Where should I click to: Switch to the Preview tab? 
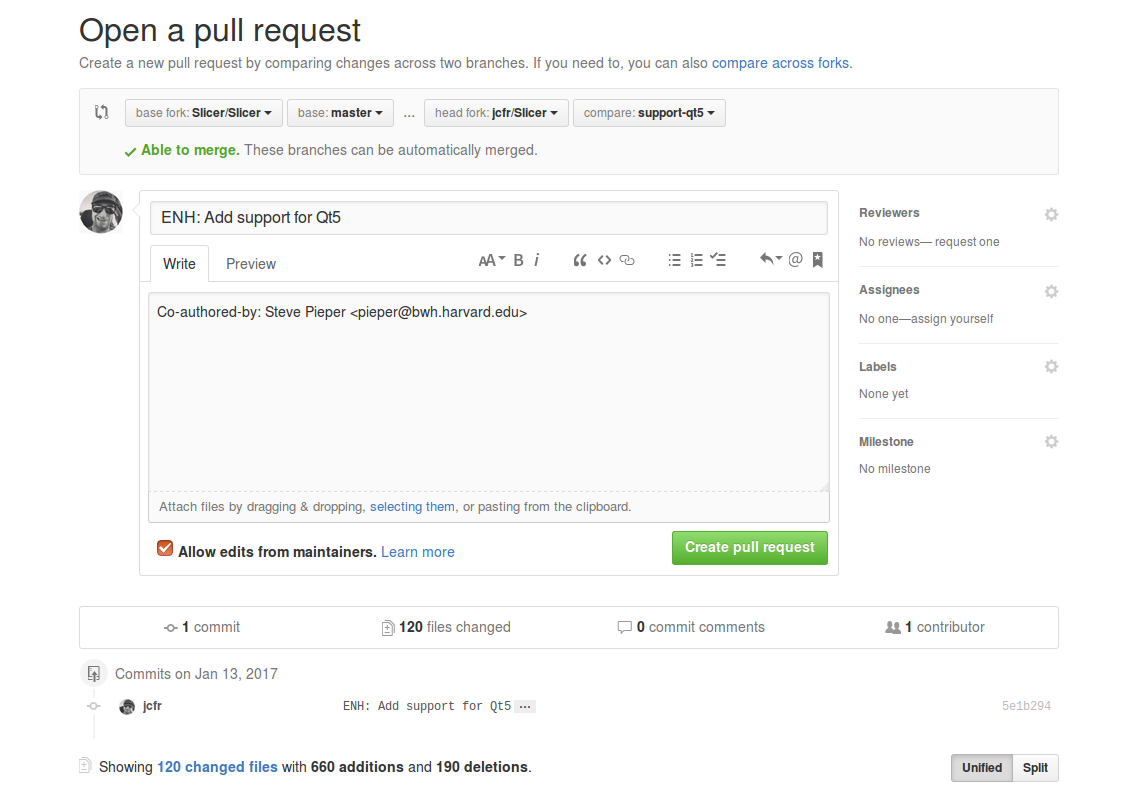(251, 264)
